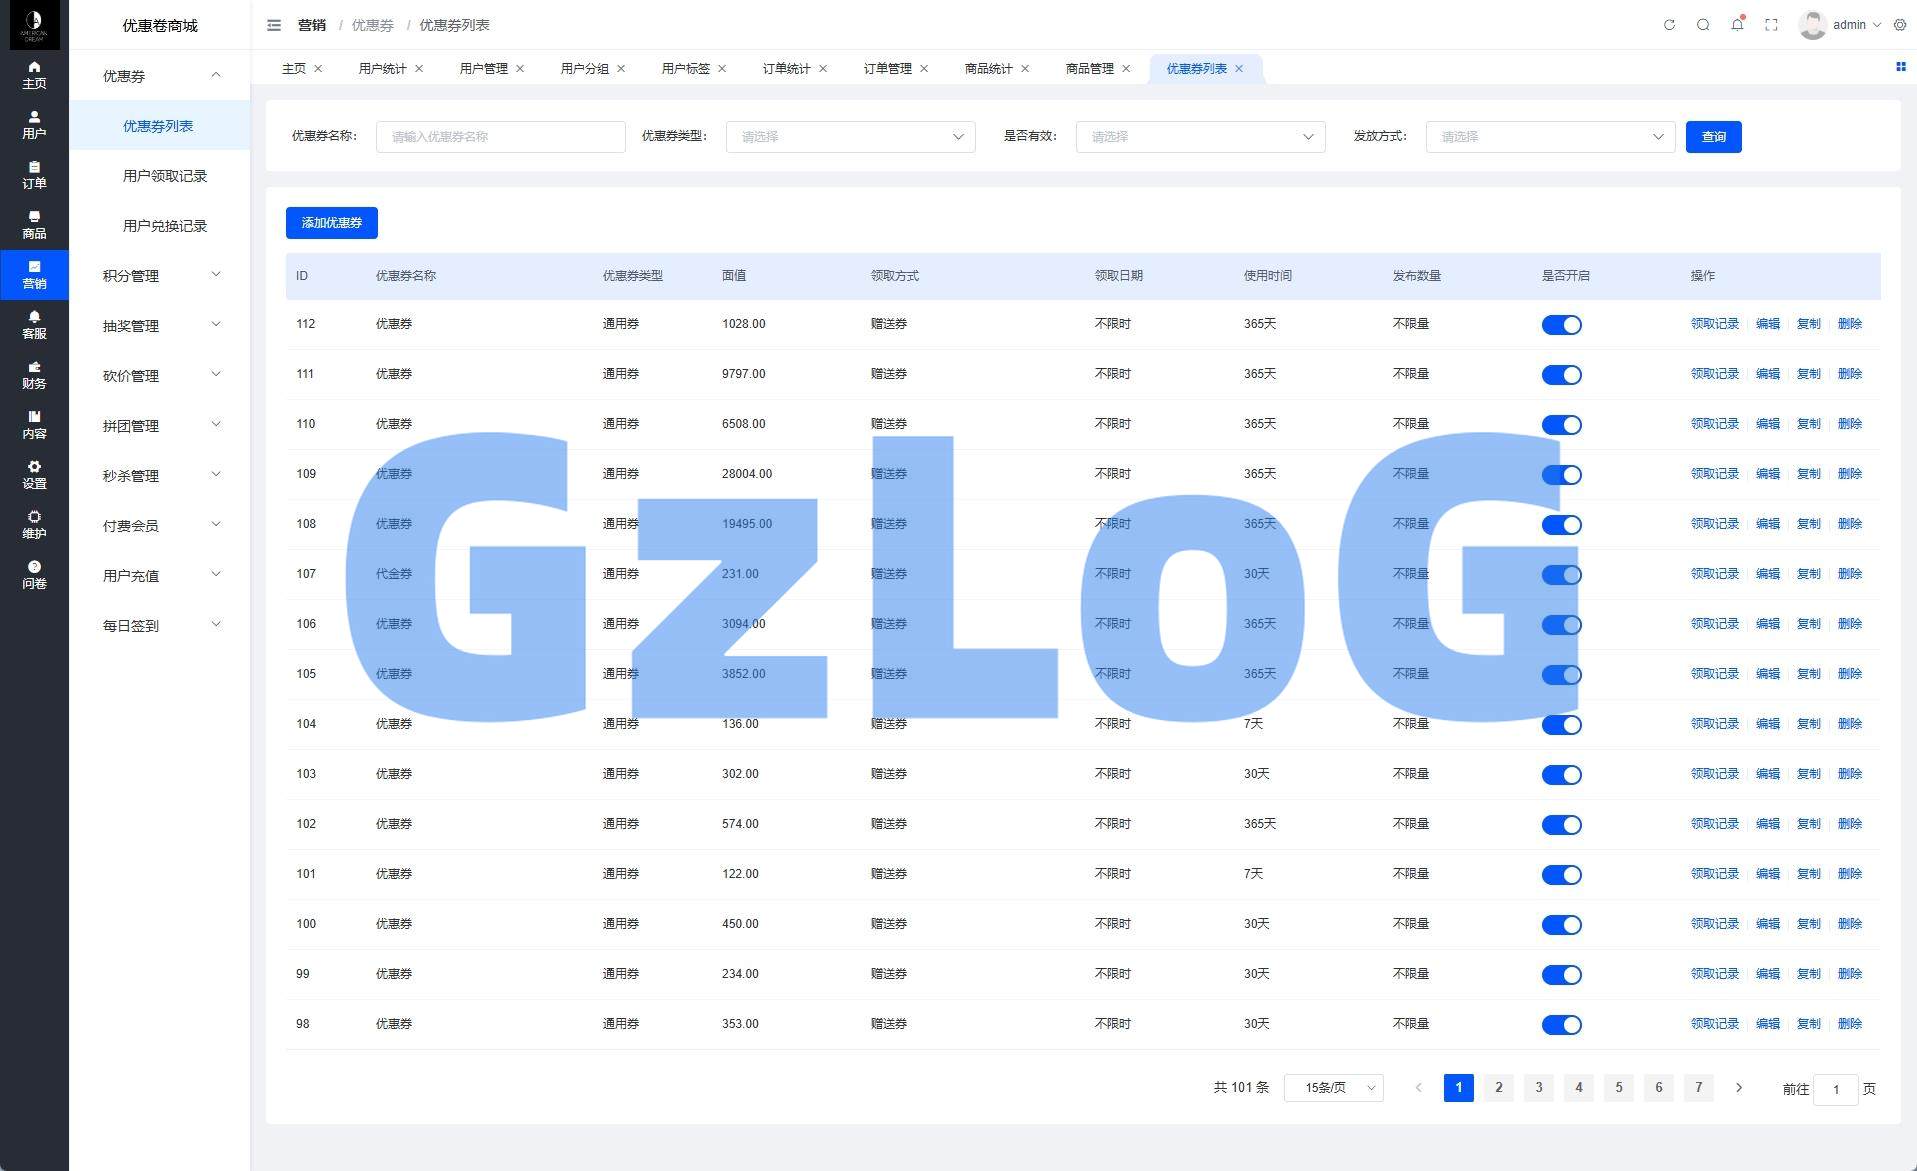
Task: Collapse sidebar with hamburger menu icon
Action: (x=274, y=25)
